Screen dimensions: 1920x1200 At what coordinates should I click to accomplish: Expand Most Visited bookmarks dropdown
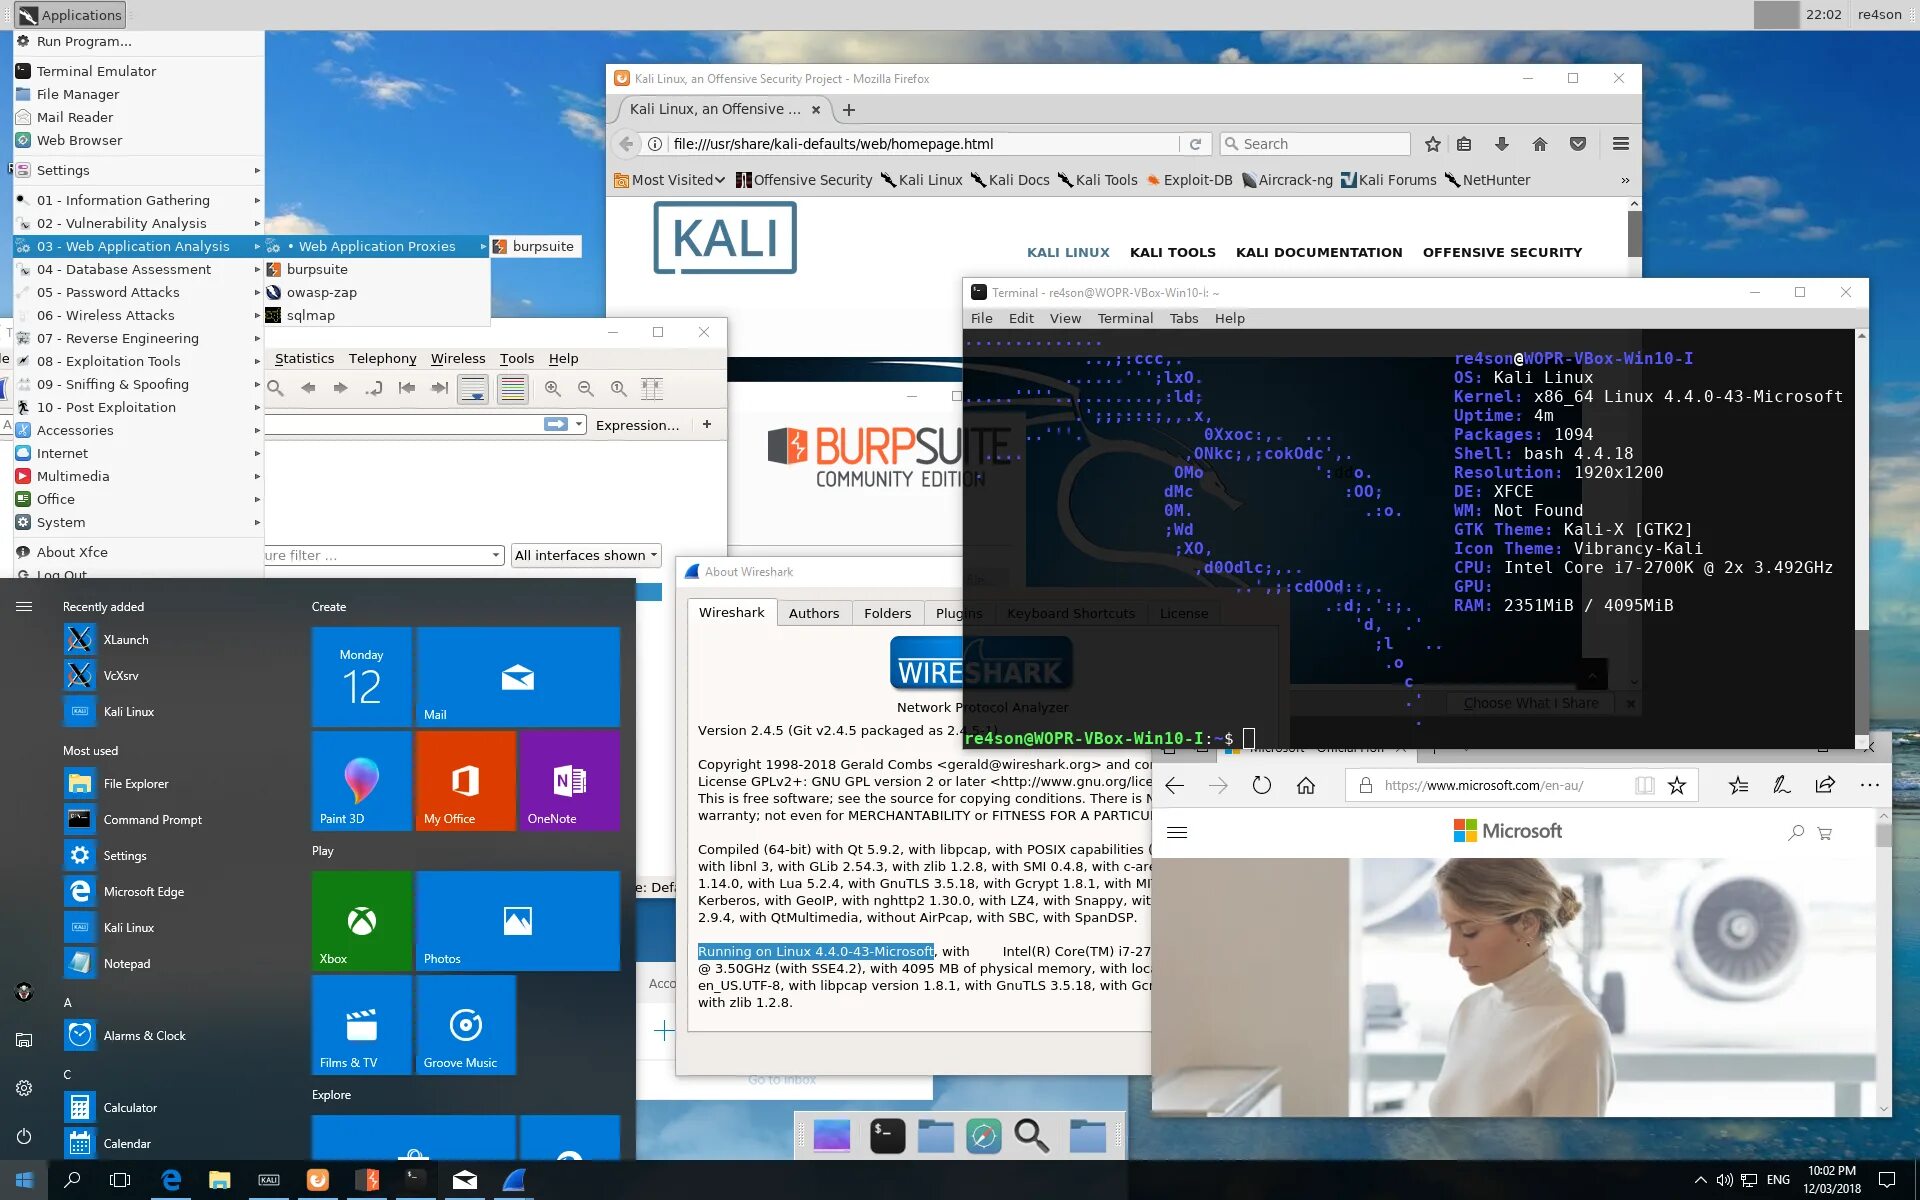click(670, 180)
